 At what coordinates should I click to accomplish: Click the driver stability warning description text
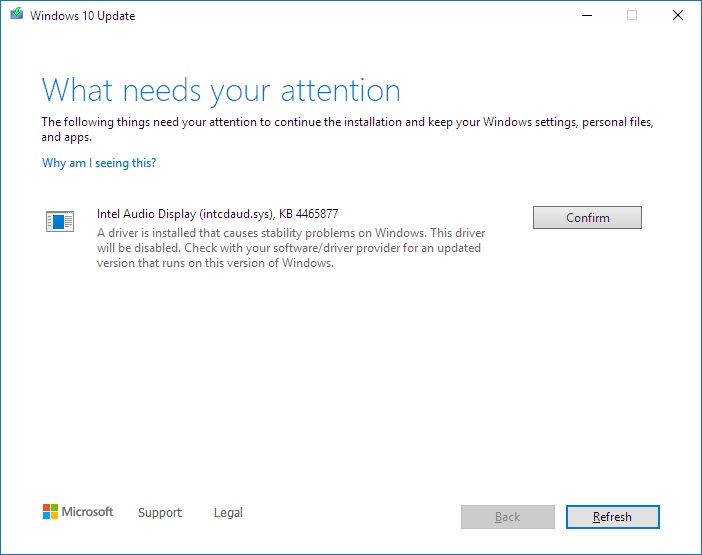[x=291, y=248]
